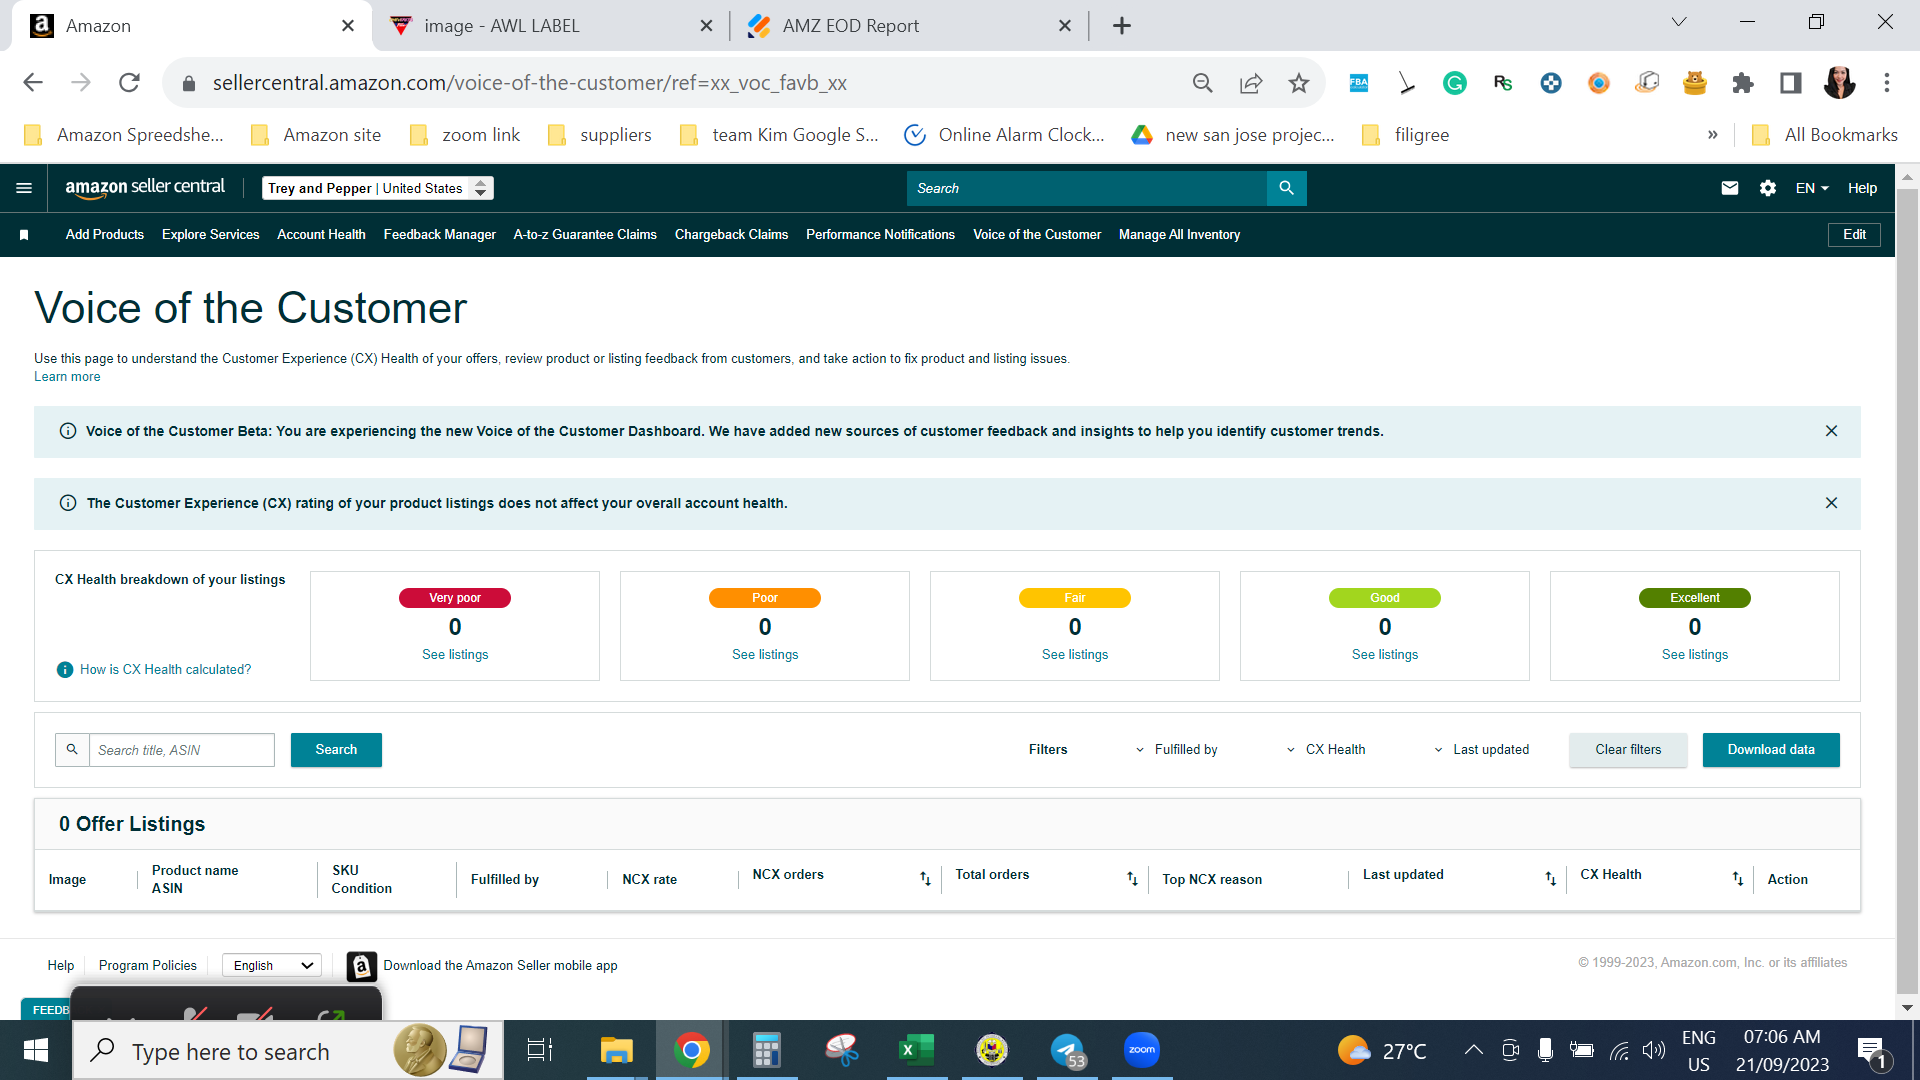Click the info icon beside How is CX Health calculated
Image resolution: width=1920 pixels, height=1080 pixels.
pyautogui.click(x=65, y=670)
